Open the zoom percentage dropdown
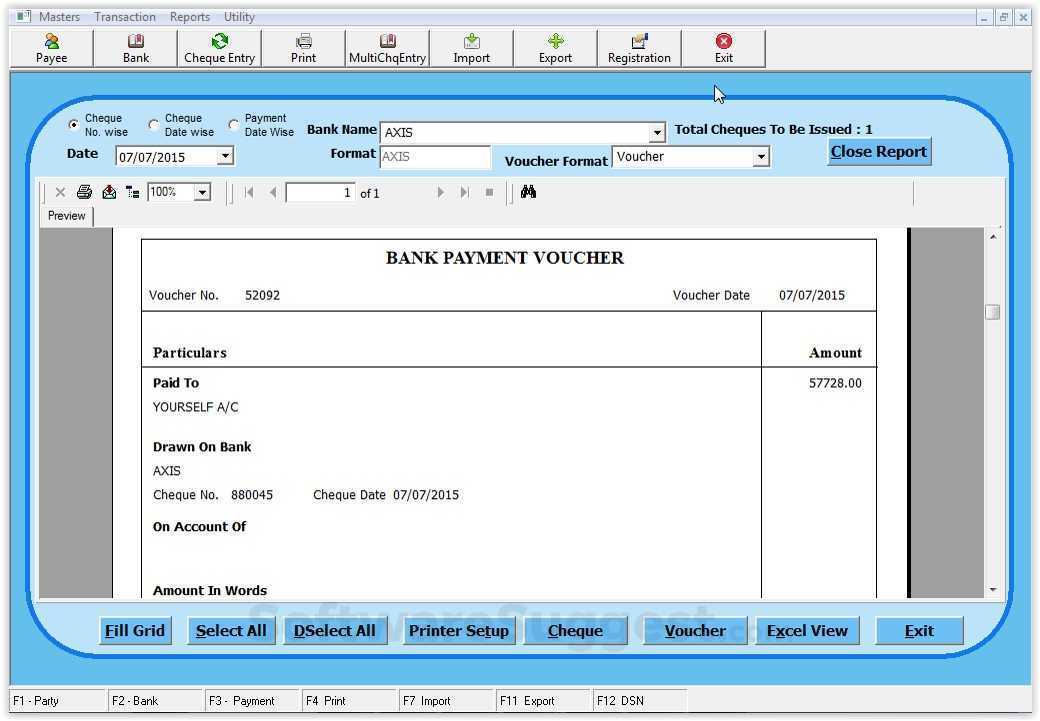The image size is (1040, 721). [x=199, y=191]
